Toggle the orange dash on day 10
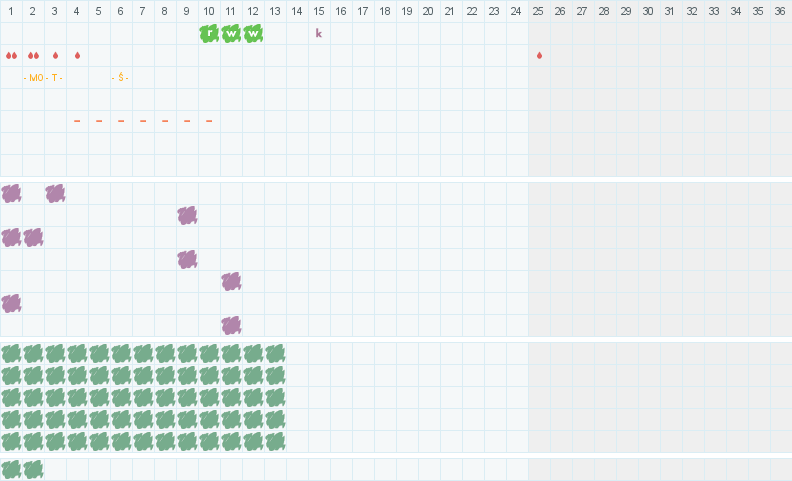The image size is (792, 481). [x=209, y=121]
